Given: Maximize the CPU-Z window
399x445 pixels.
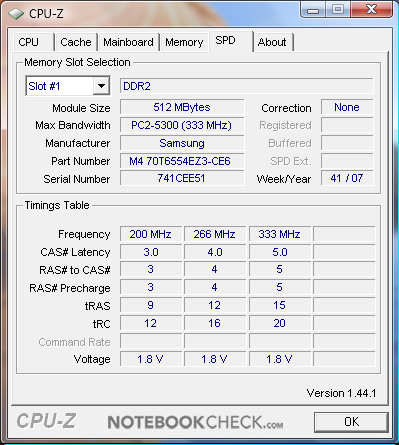Looking at the screenshot, I should point(338,9).
